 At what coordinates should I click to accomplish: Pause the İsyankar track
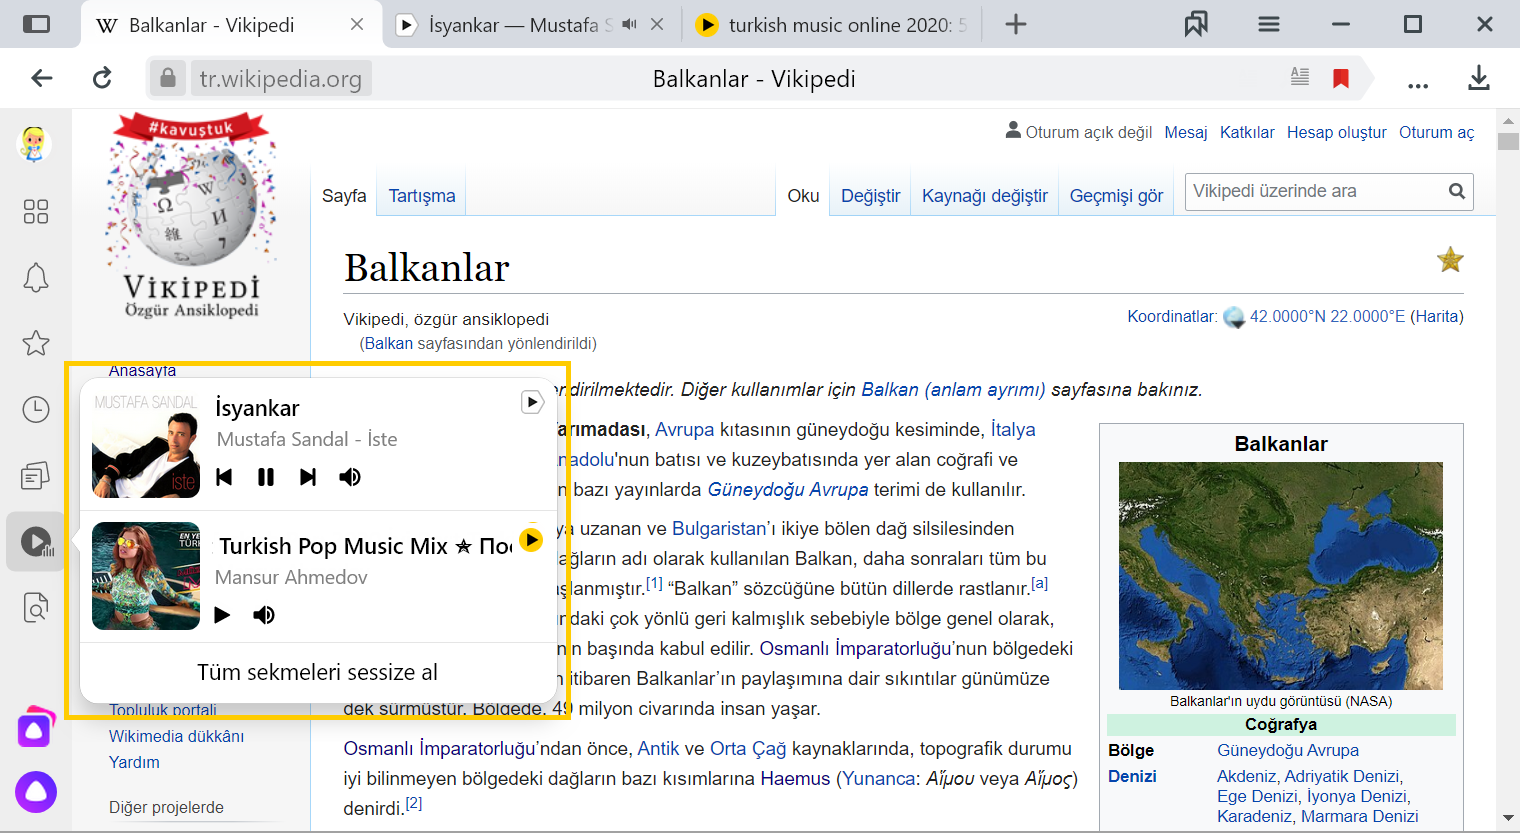point(266,477)
